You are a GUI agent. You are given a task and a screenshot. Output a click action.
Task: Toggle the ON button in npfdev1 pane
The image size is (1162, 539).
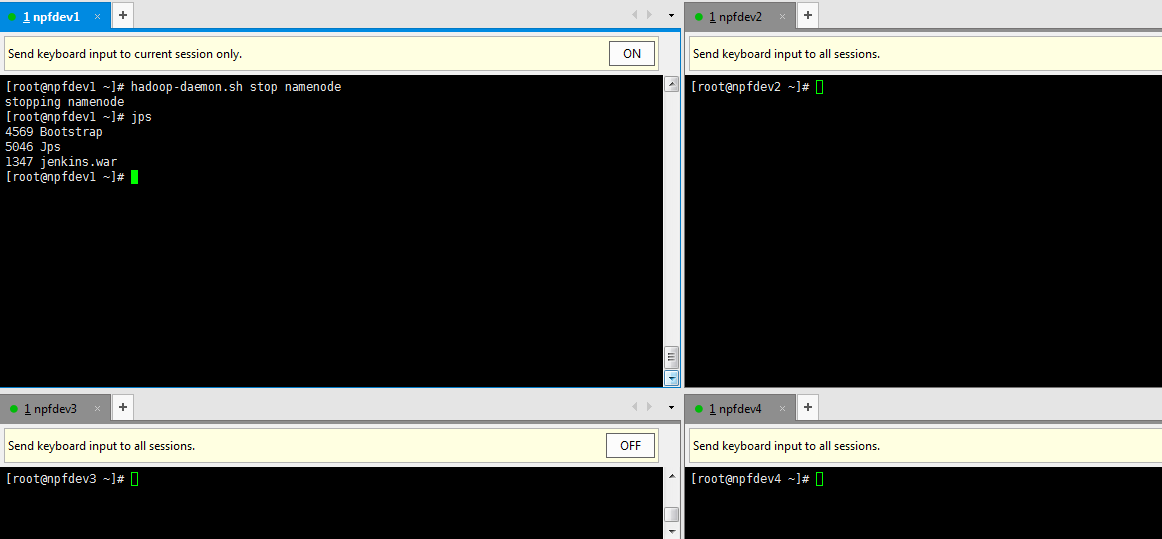point(632,53)
